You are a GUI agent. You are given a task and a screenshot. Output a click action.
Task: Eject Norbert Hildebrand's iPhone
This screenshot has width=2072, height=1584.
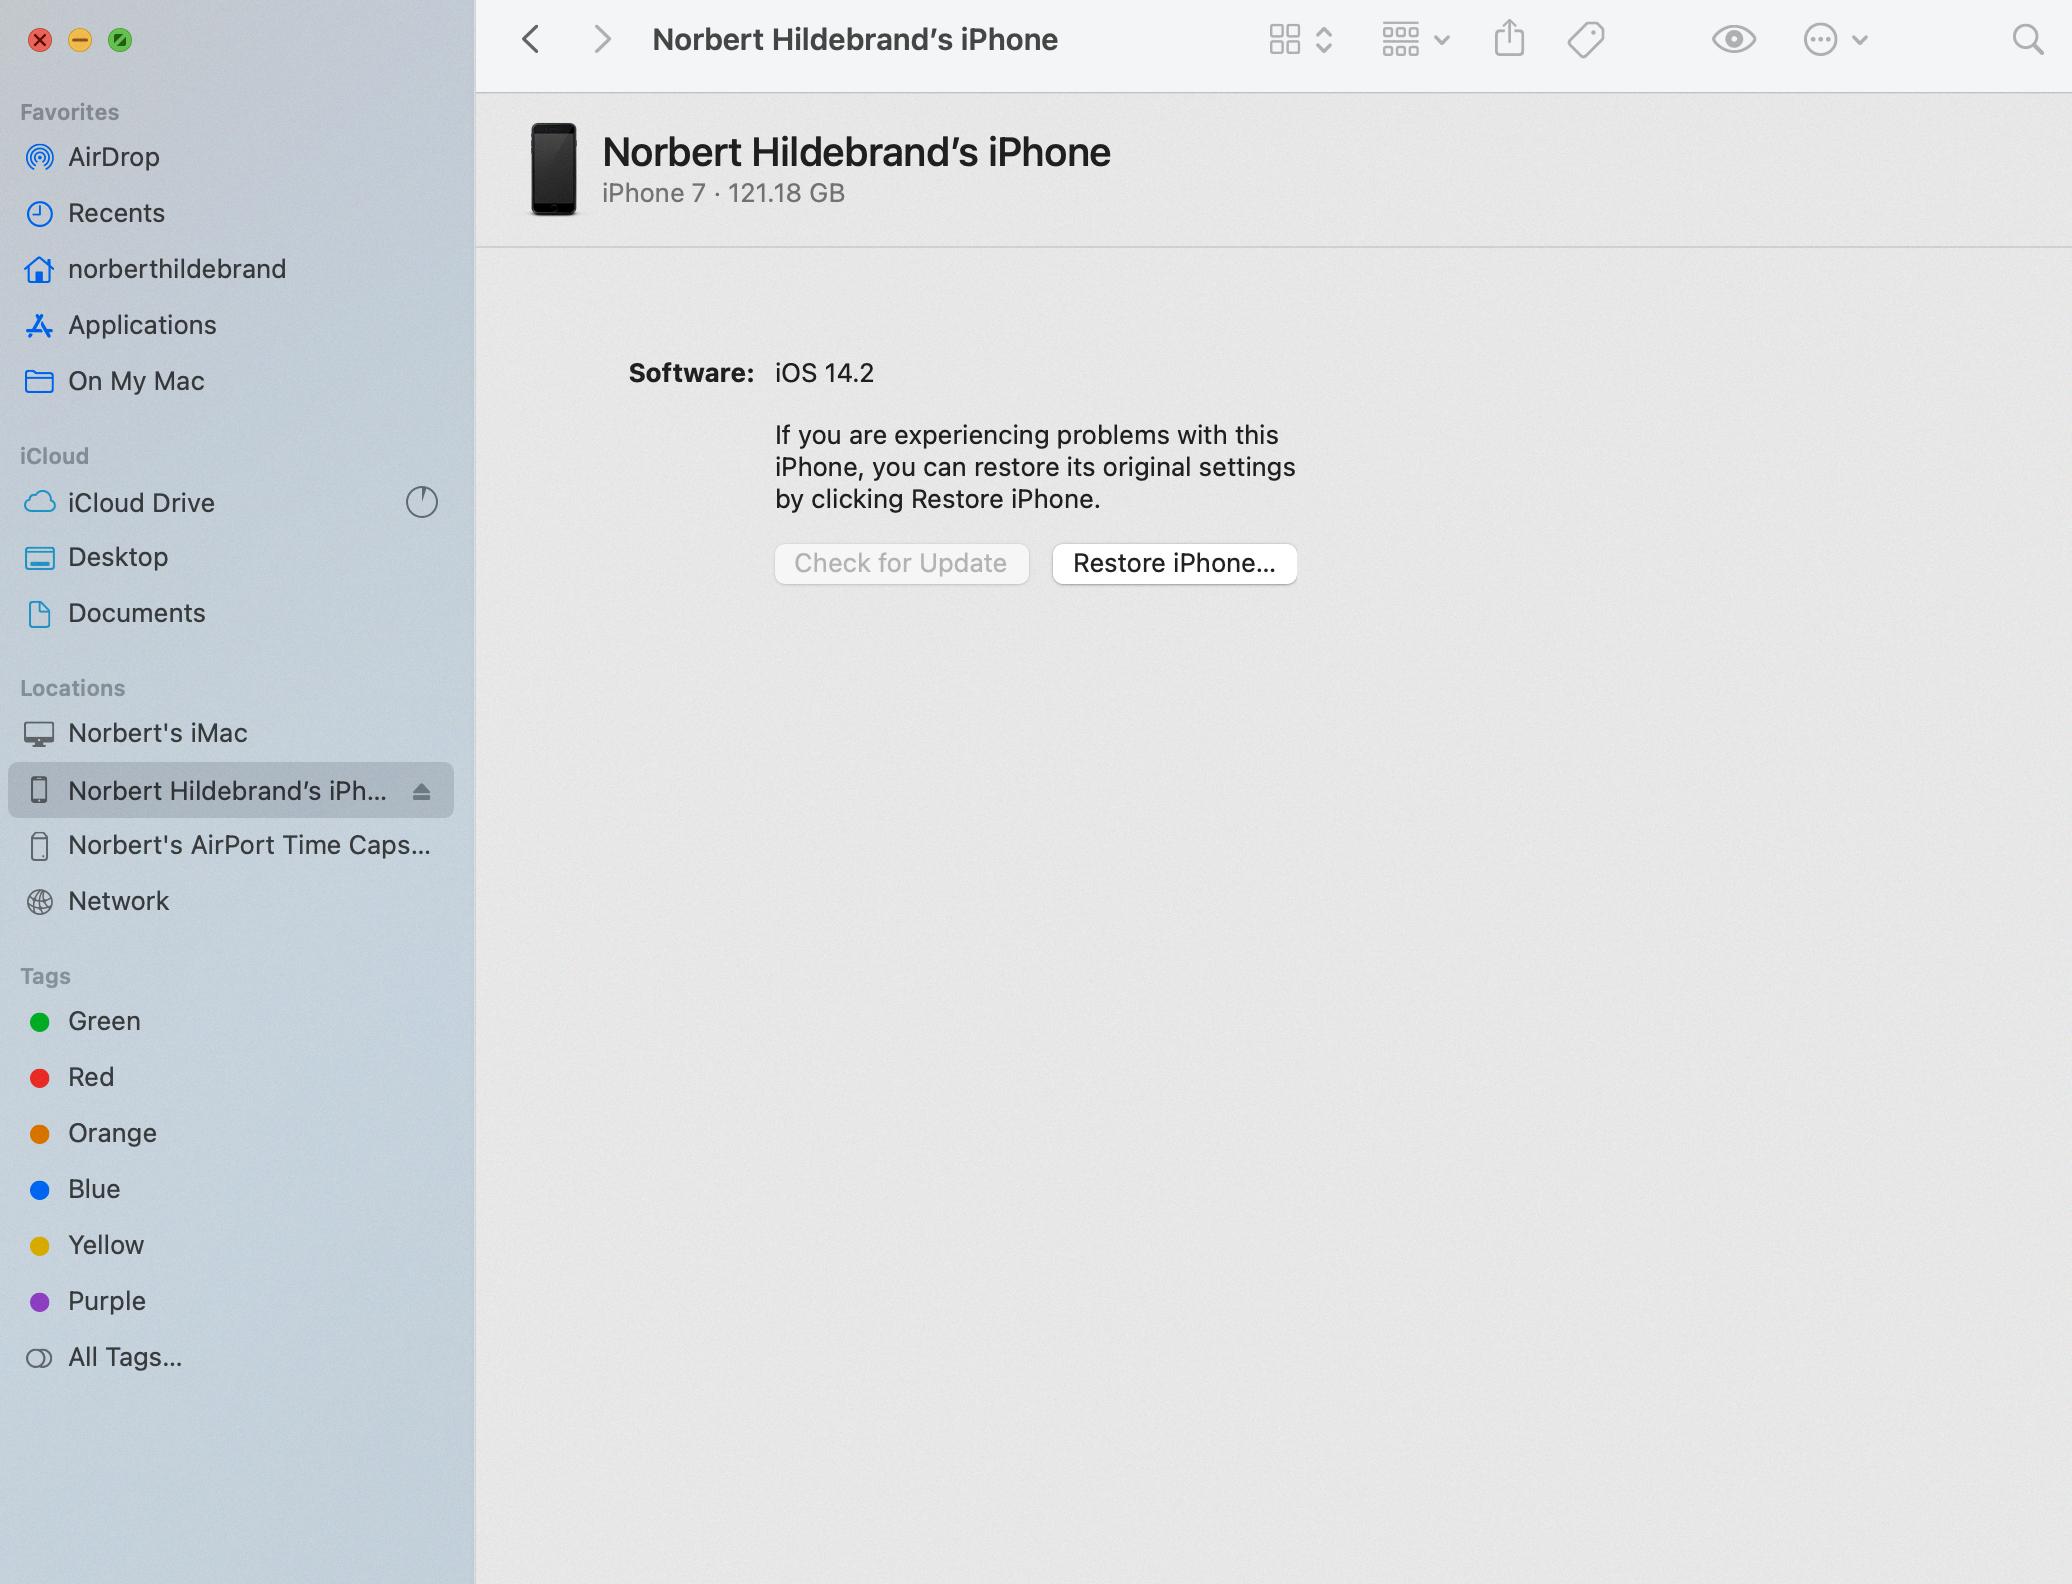(x=421, y=792)
